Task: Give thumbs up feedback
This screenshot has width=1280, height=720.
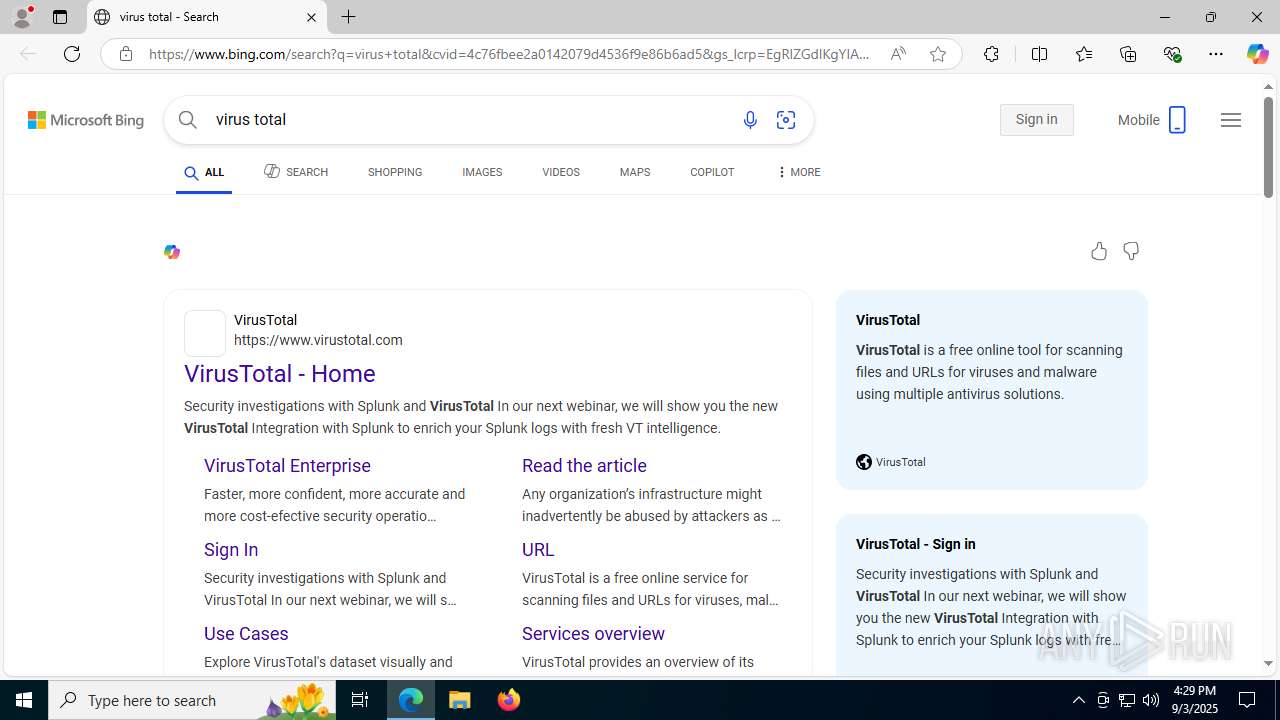Action: point(1099,251)
